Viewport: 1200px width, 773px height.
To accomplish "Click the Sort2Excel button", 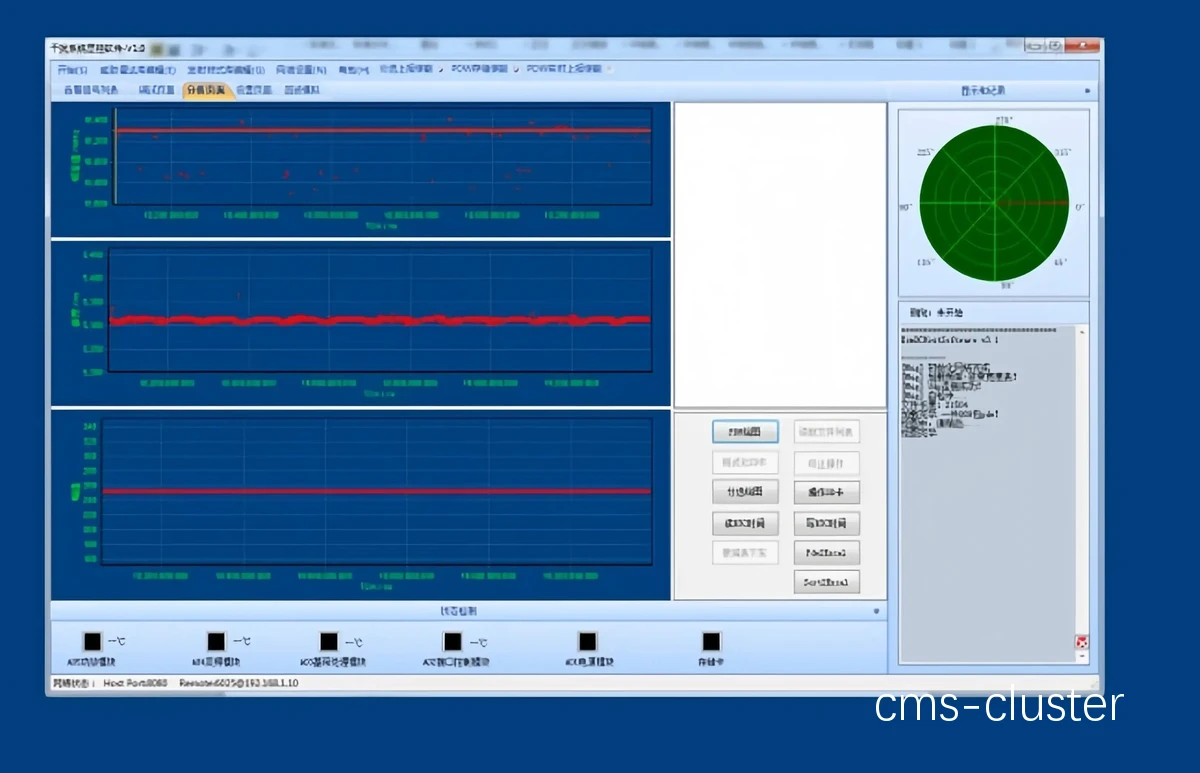I will pyautogui.click(x=827, y=583).
